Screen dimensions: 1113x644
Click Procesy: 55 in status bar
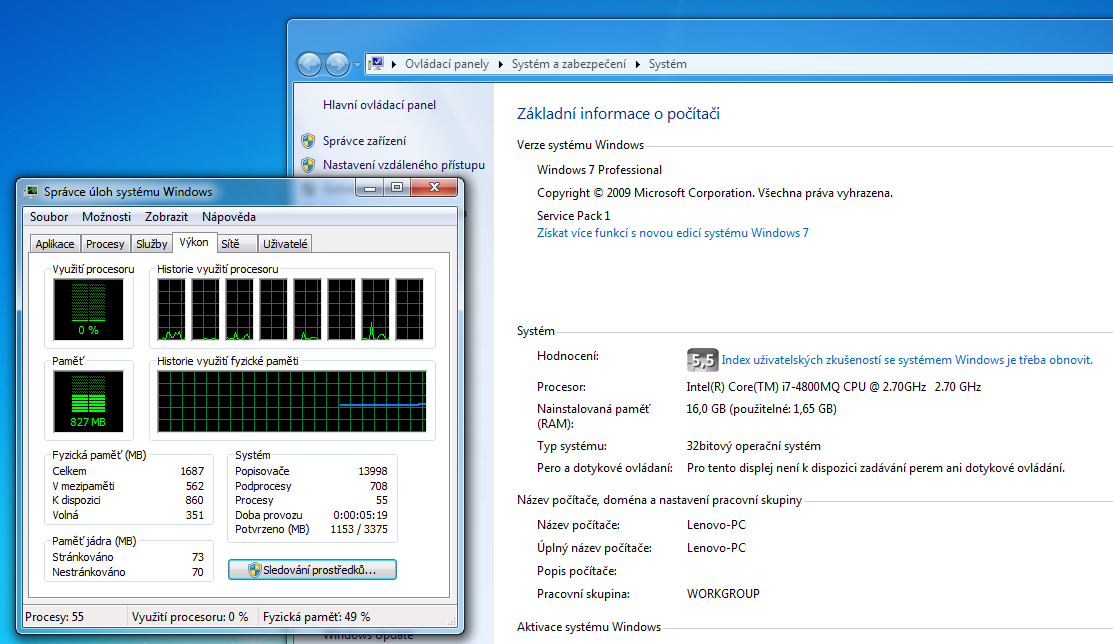[55, 617]
